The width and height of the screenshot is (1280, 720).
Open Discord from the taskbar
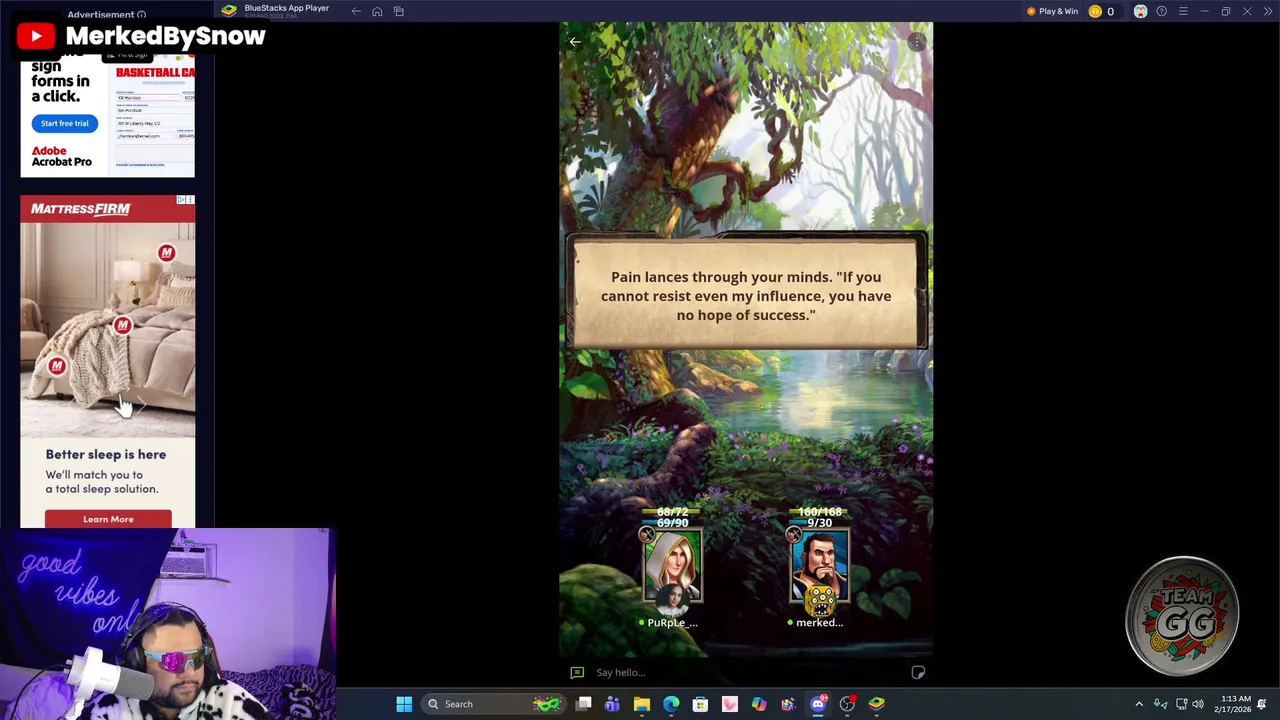818,704
